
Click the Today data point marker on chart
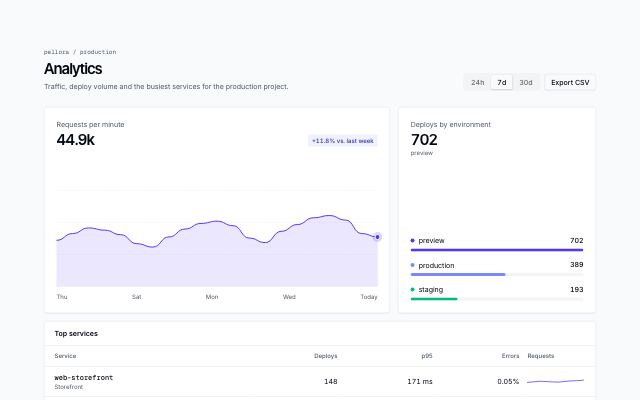click(378, 237)
